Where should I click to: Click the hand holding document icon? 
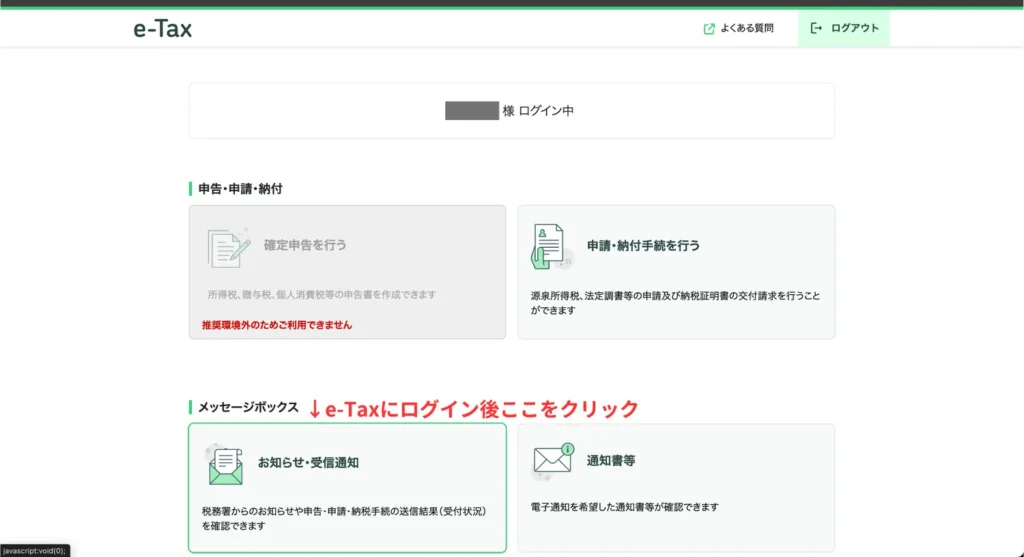pos(551,247)
